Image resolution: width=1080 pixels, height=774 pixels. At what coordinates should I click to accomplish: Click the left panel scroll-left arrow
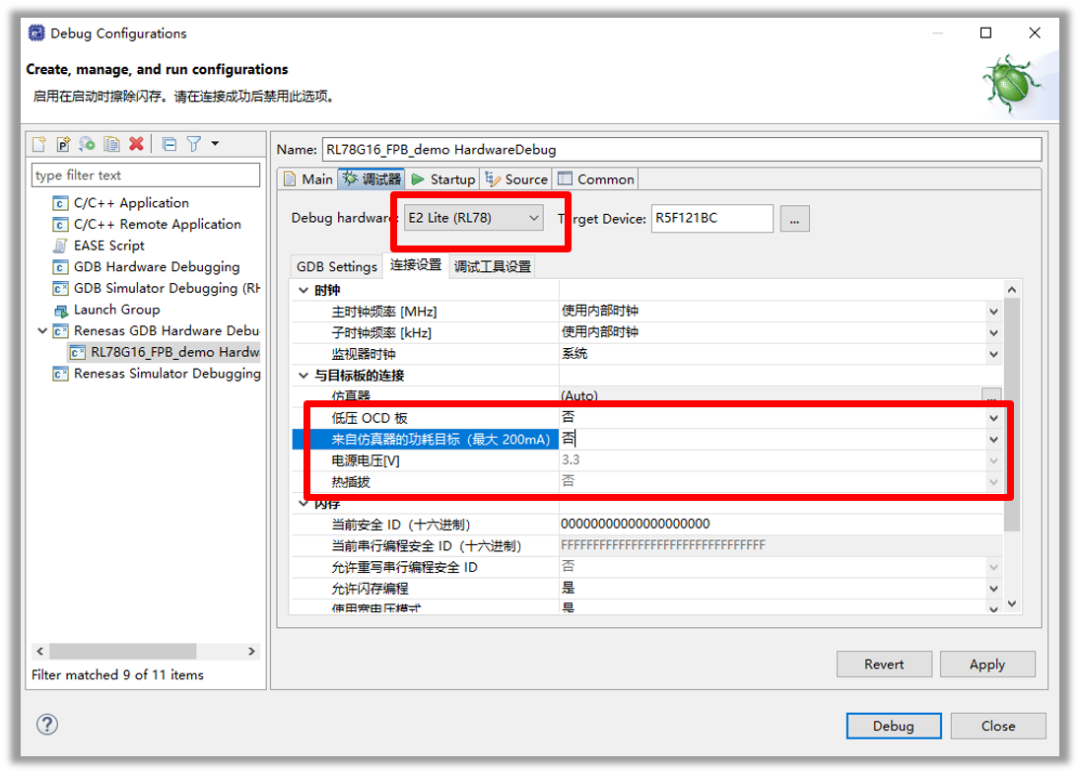pos(40,651)
